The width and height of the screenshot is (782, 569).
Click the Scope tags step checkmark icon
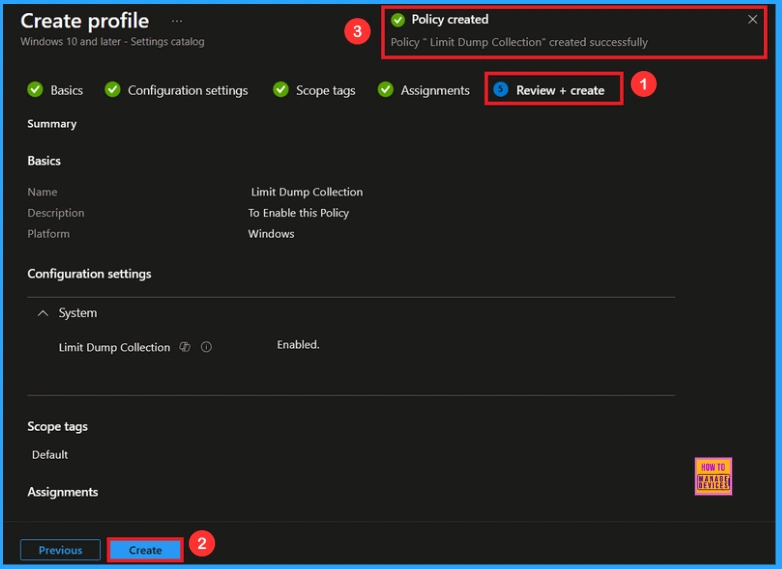click(x=281, y=90)
